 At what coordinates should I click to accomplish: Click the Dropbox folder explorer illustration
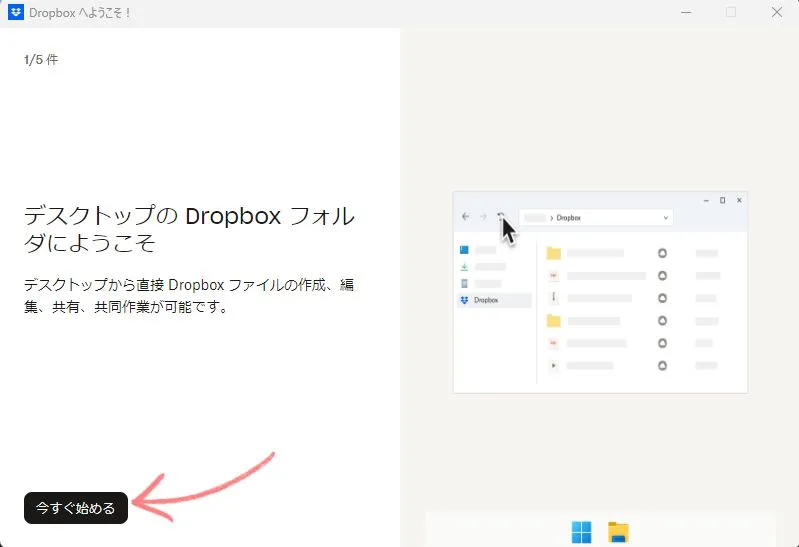point(600,293)
